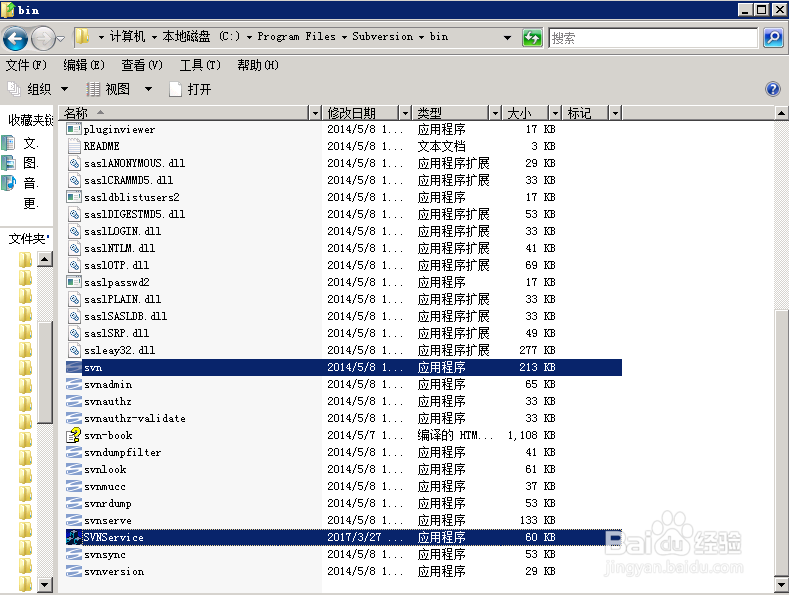Click the folder tree scroll-up arrow
The width and height of the screenshot is (789, 595).
[45, 259]
